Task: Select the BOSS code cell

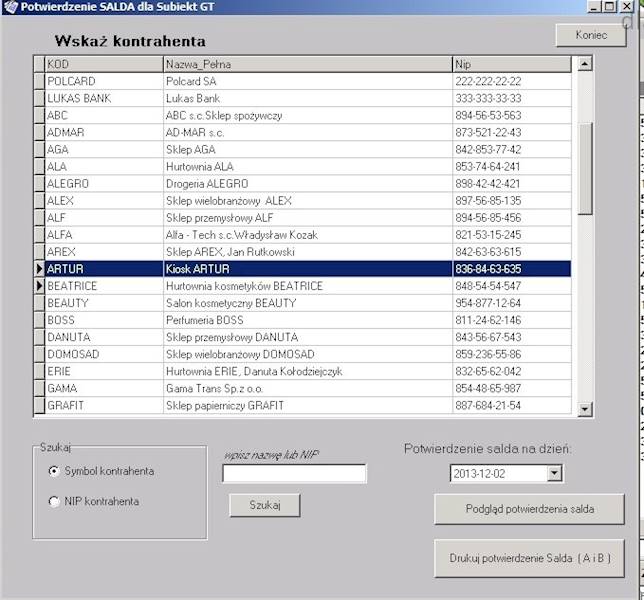Action: pyautogui.click(x=104, y=320)
